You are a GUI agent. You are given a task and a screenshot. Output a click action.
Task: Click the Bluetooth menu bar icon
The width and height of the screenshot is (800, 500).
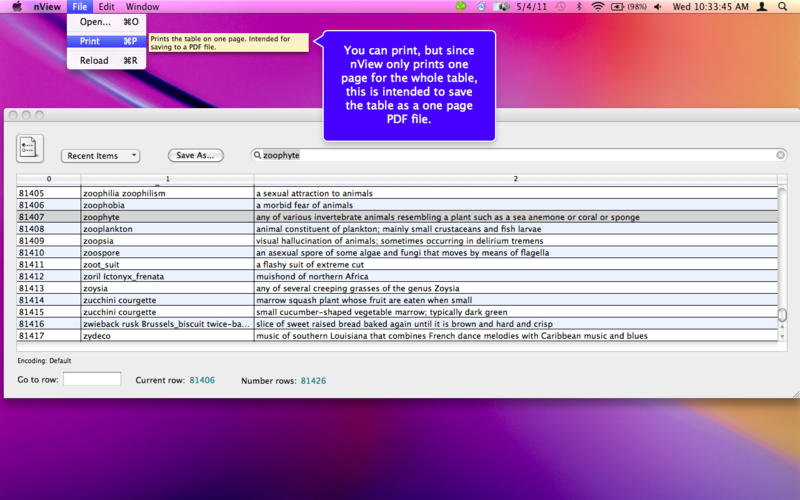pos(579,7)
